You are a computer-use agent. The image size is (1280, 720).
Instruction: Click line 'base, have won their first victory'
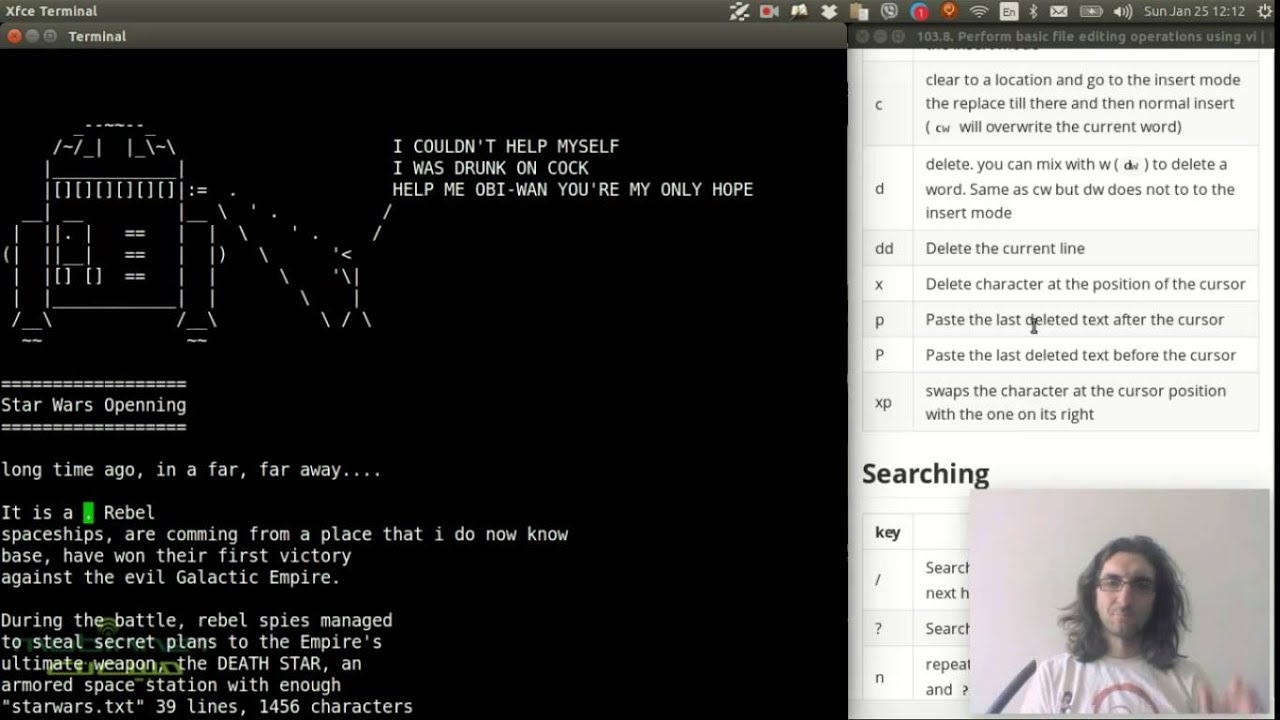[176, 556]
